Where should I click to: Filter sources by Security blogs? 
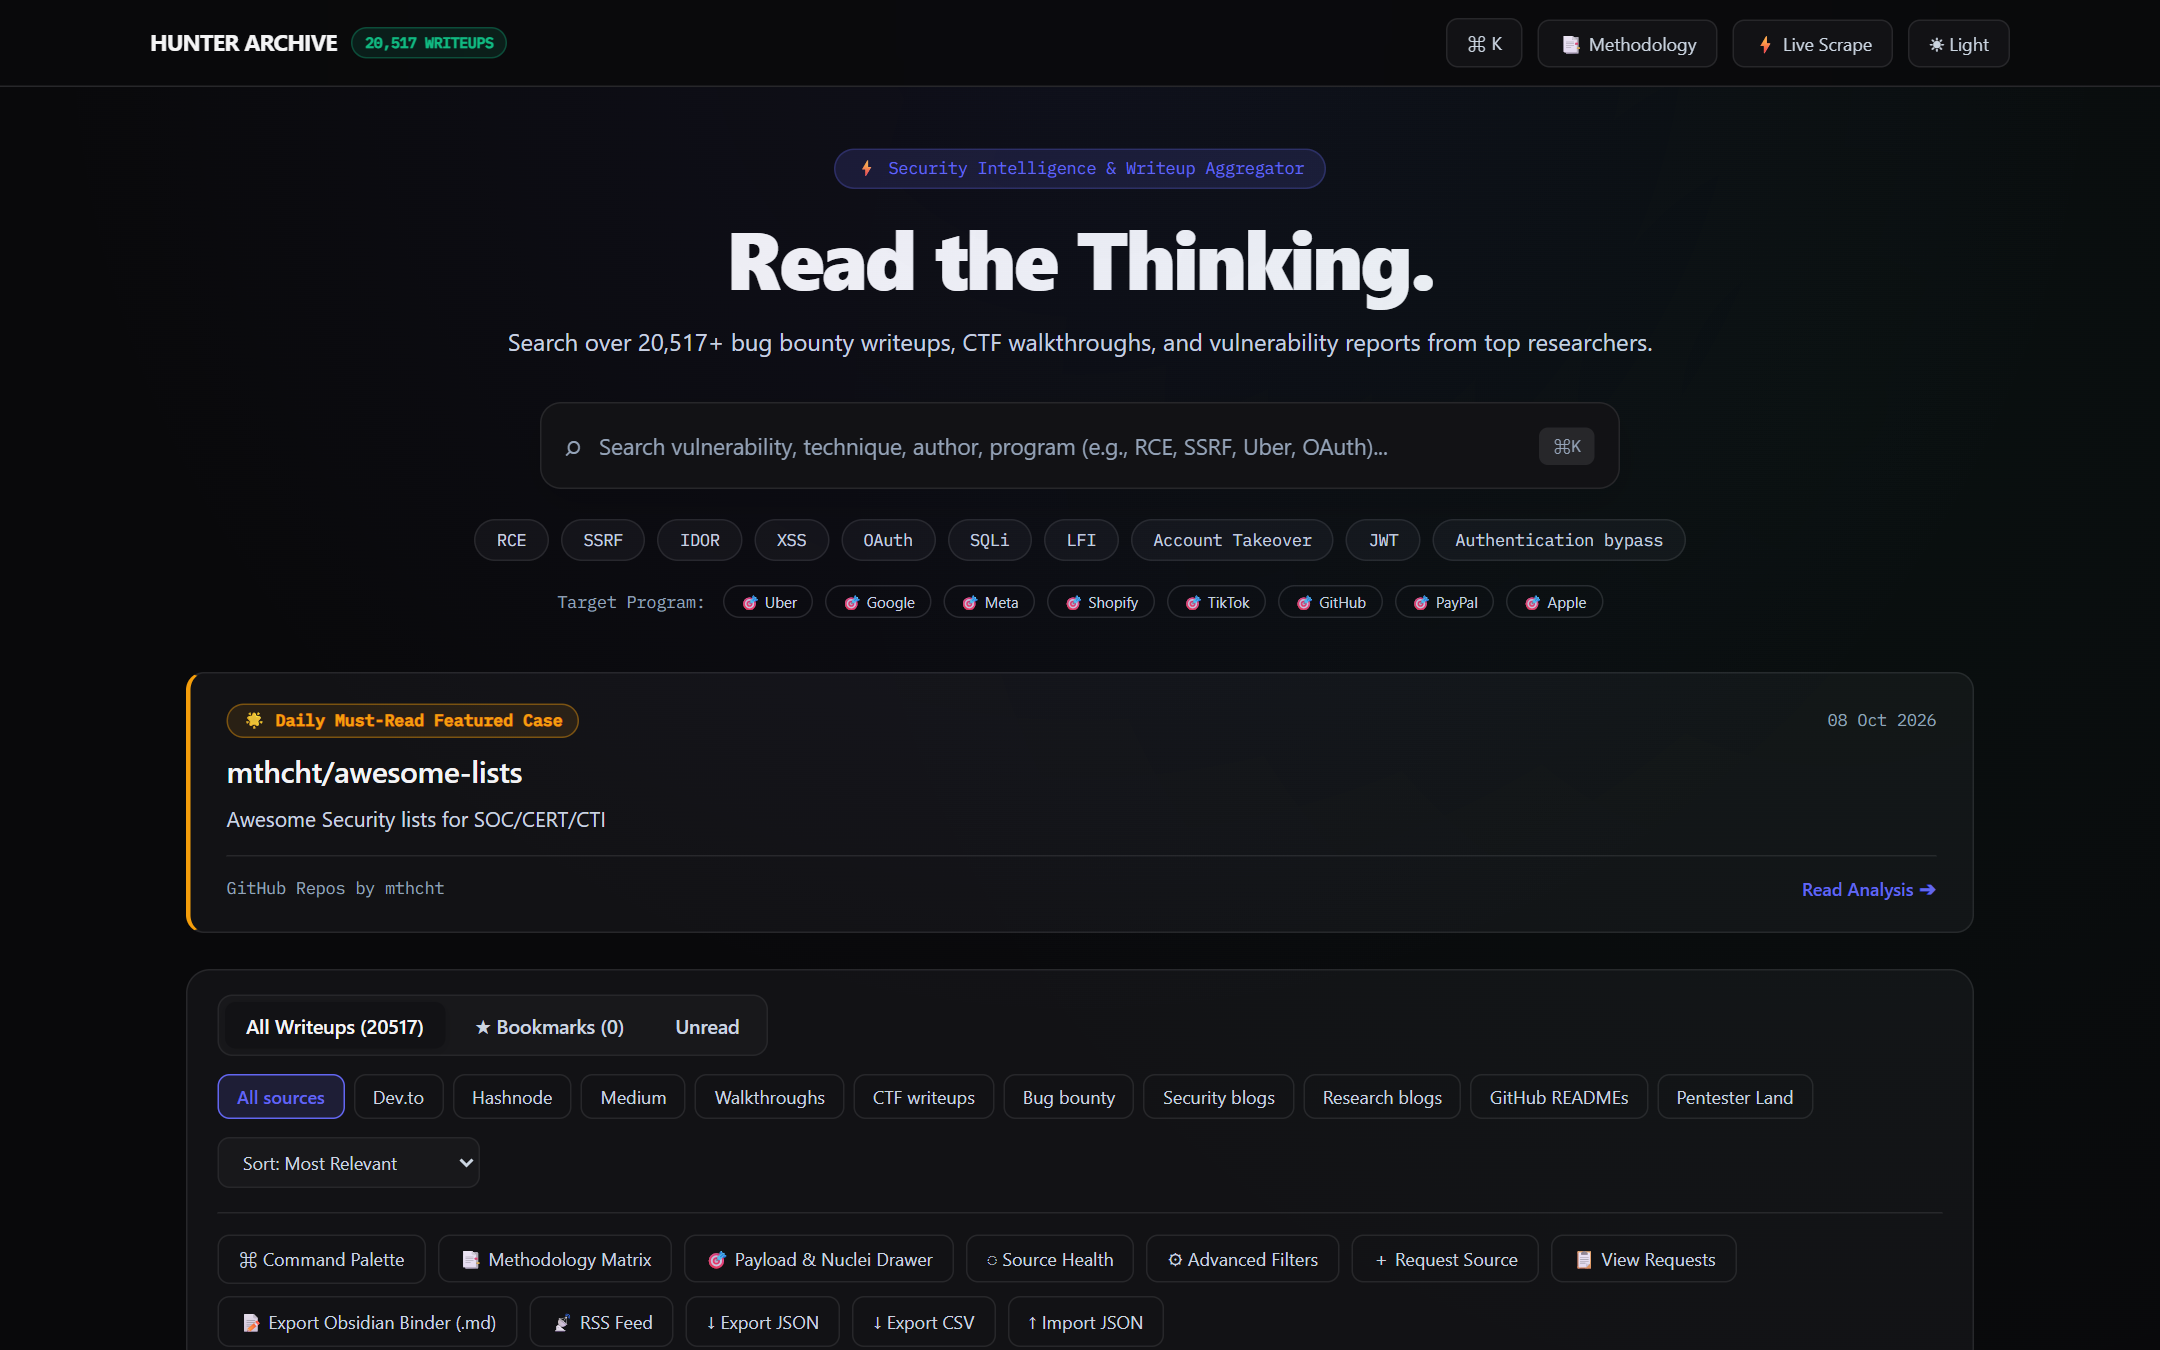1218,1097
